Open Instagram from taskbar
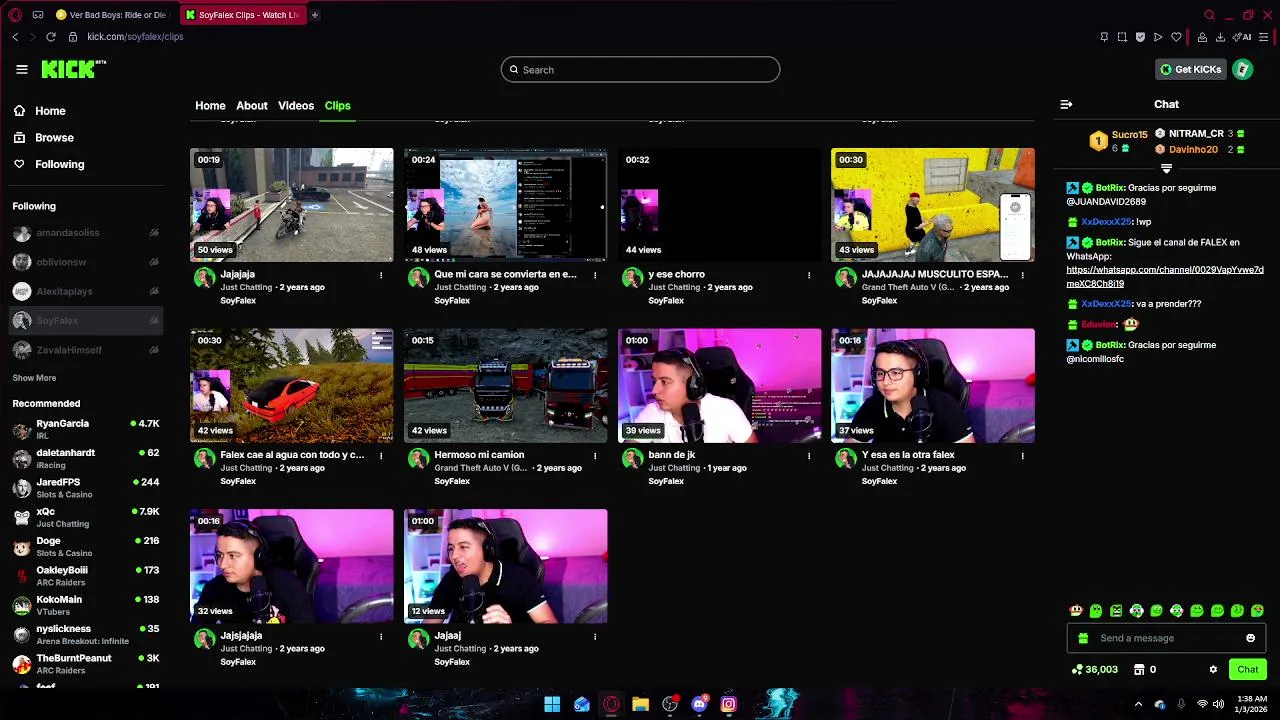Image resolution: width=1280 pixels, height=720 pixels. click(728, 704)
